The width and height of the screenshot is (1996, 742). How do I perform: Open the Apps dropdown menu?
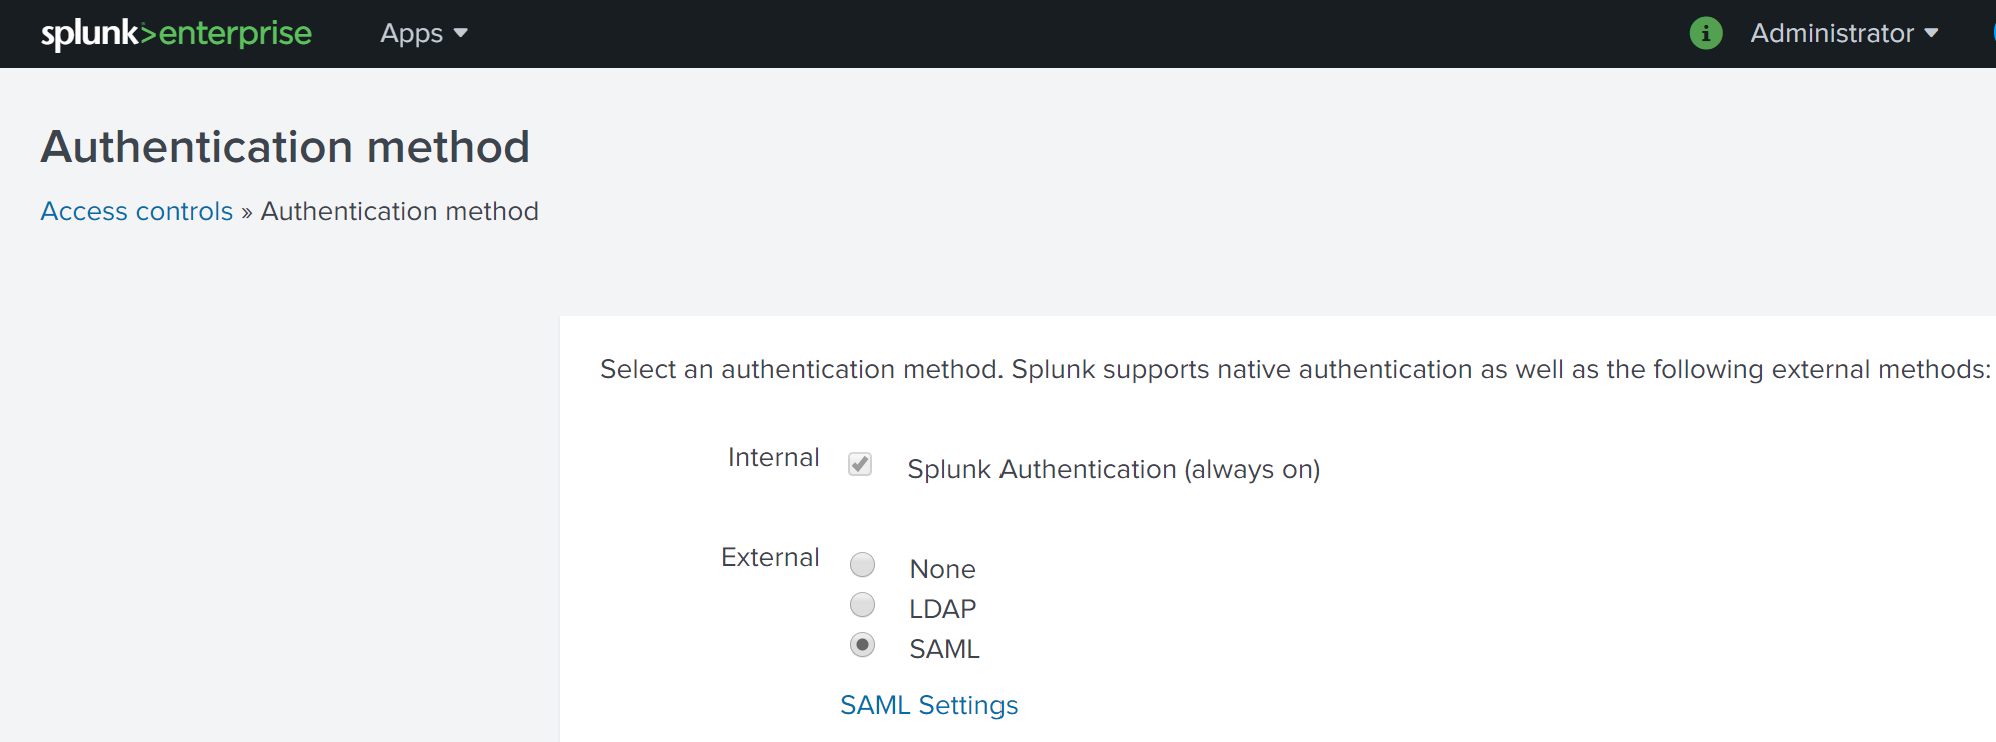pos(411,33)
